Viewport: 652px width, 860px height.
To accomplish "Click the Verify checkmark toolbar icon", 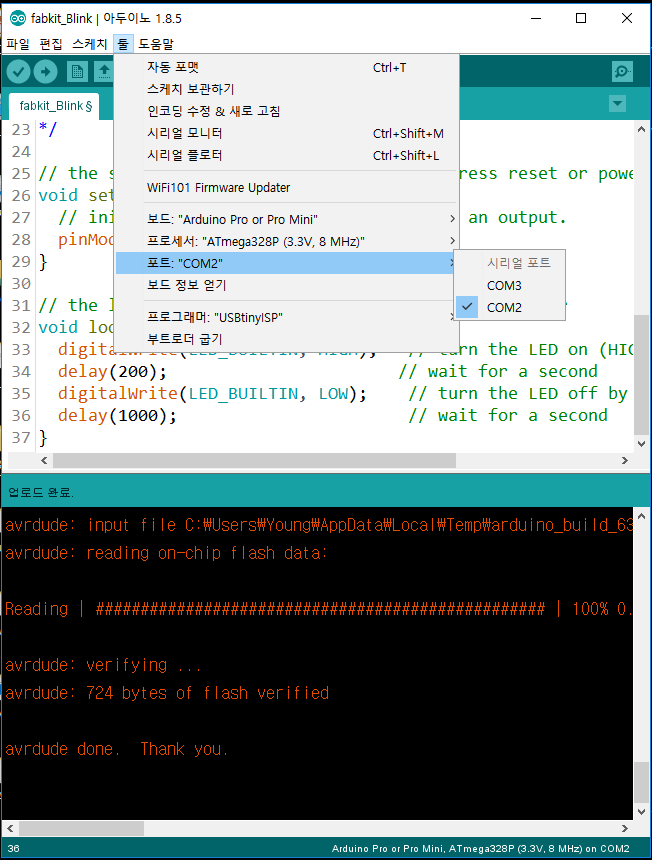I will tap(19, 72).
